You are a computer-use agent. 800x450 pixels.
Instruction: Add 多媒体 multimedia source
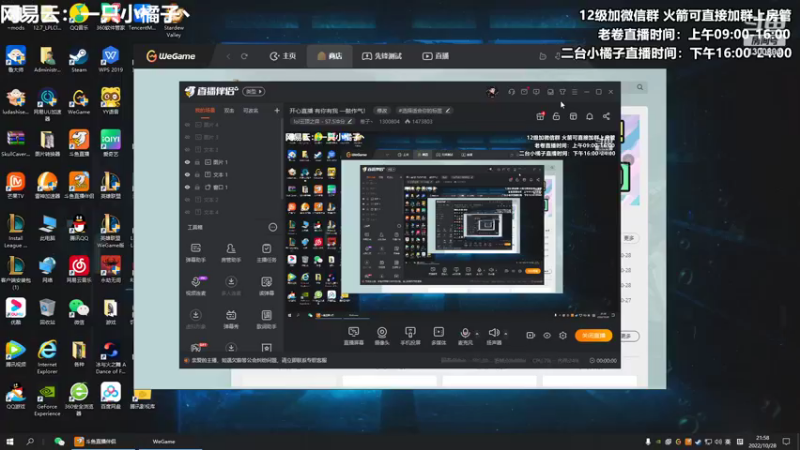438,336
